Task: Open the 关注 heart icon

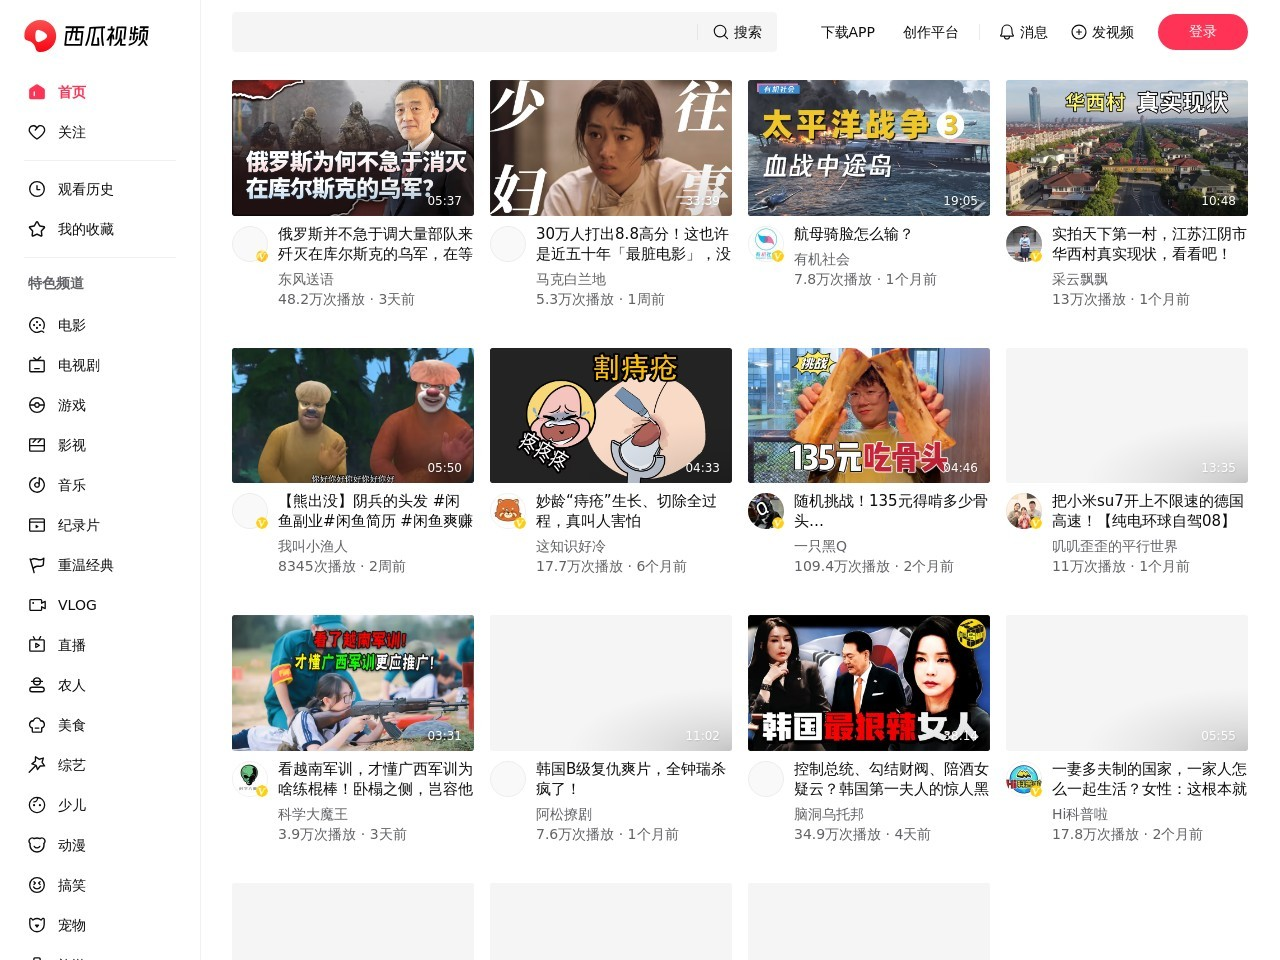Action: (x=37, y=132)
